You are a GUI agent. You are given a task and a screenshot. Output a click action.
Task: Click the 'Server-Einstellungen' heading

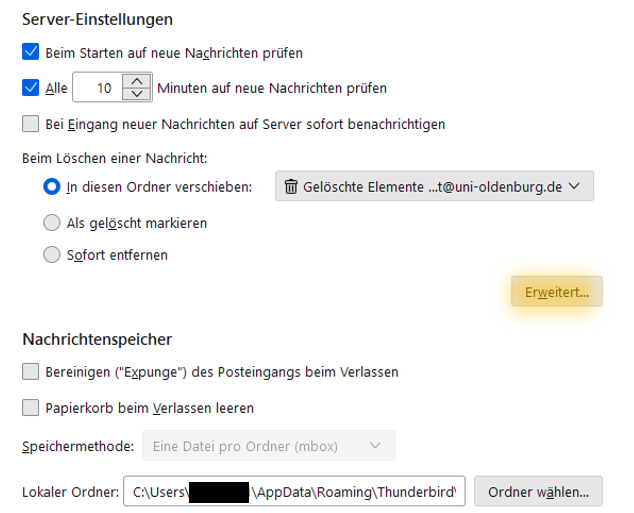pyautogui.click(x=97, y=19)
